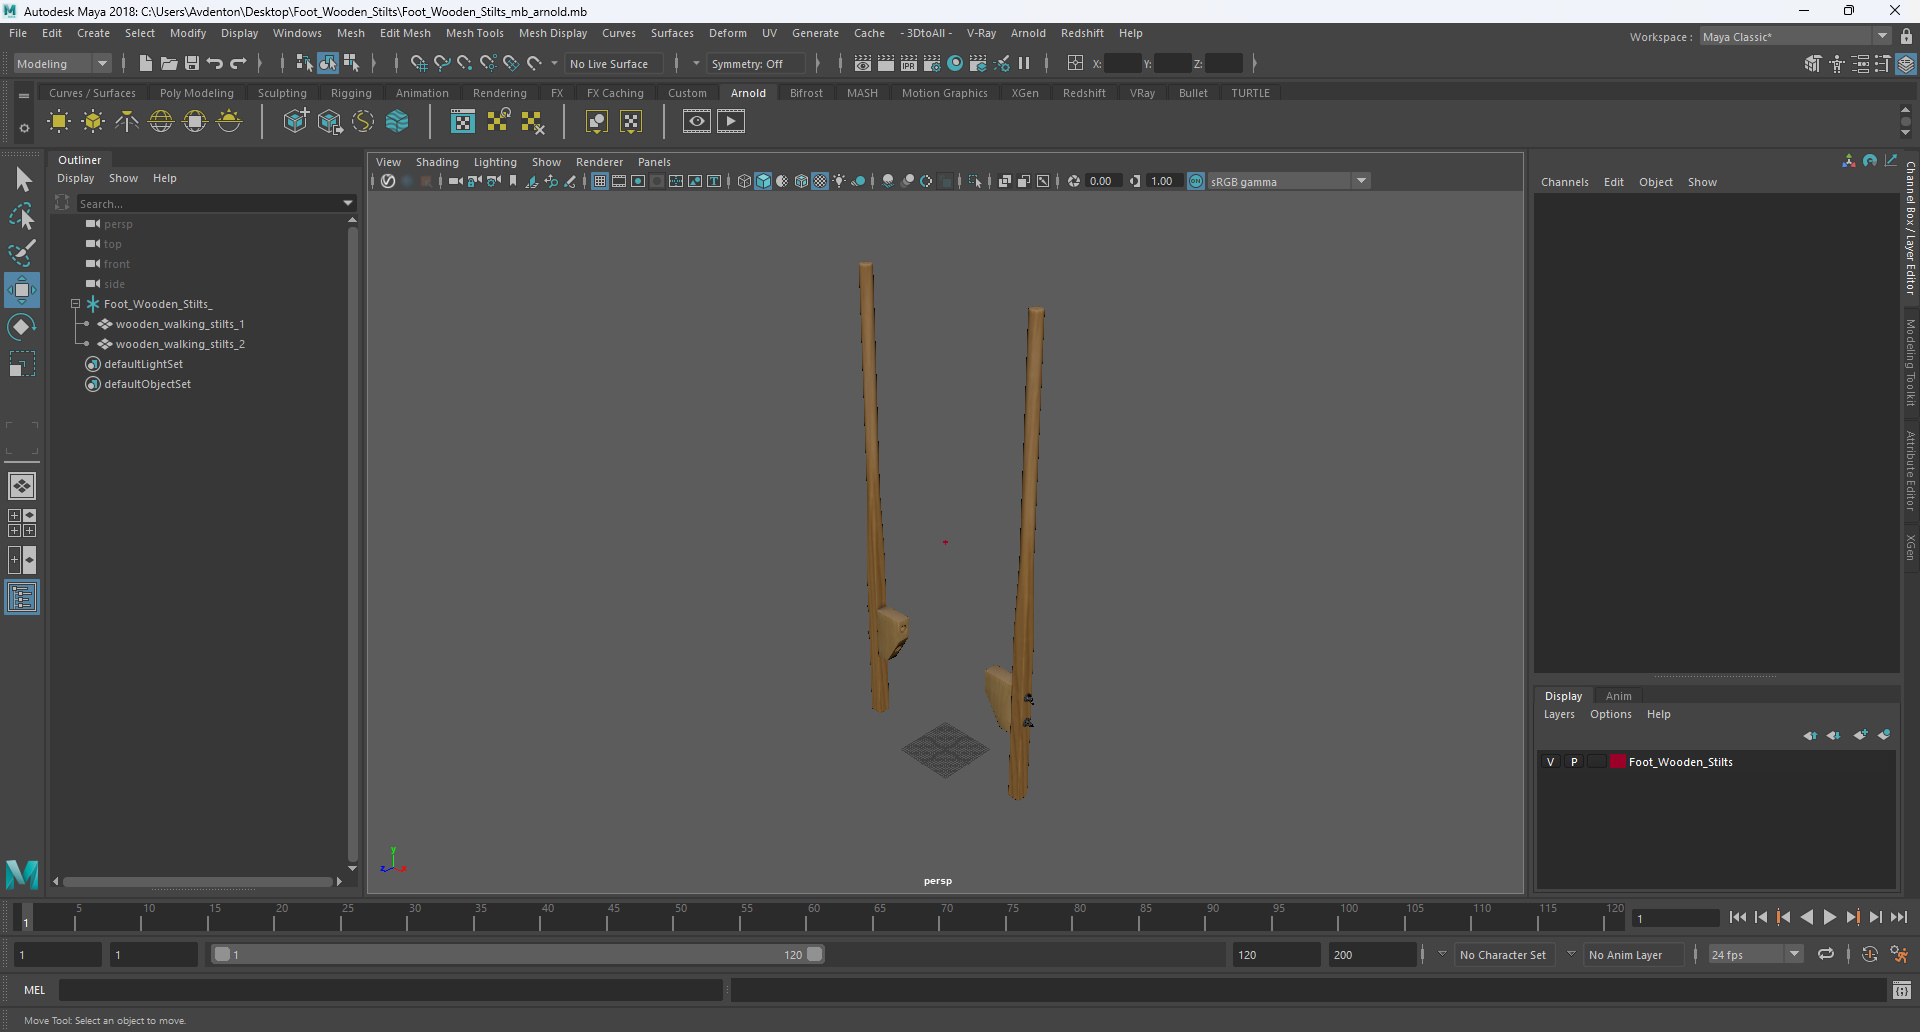Open the No Anim Layer dropdown arrow
Viewport: 1920px width, 1032px height.
tap(1571, 955)
